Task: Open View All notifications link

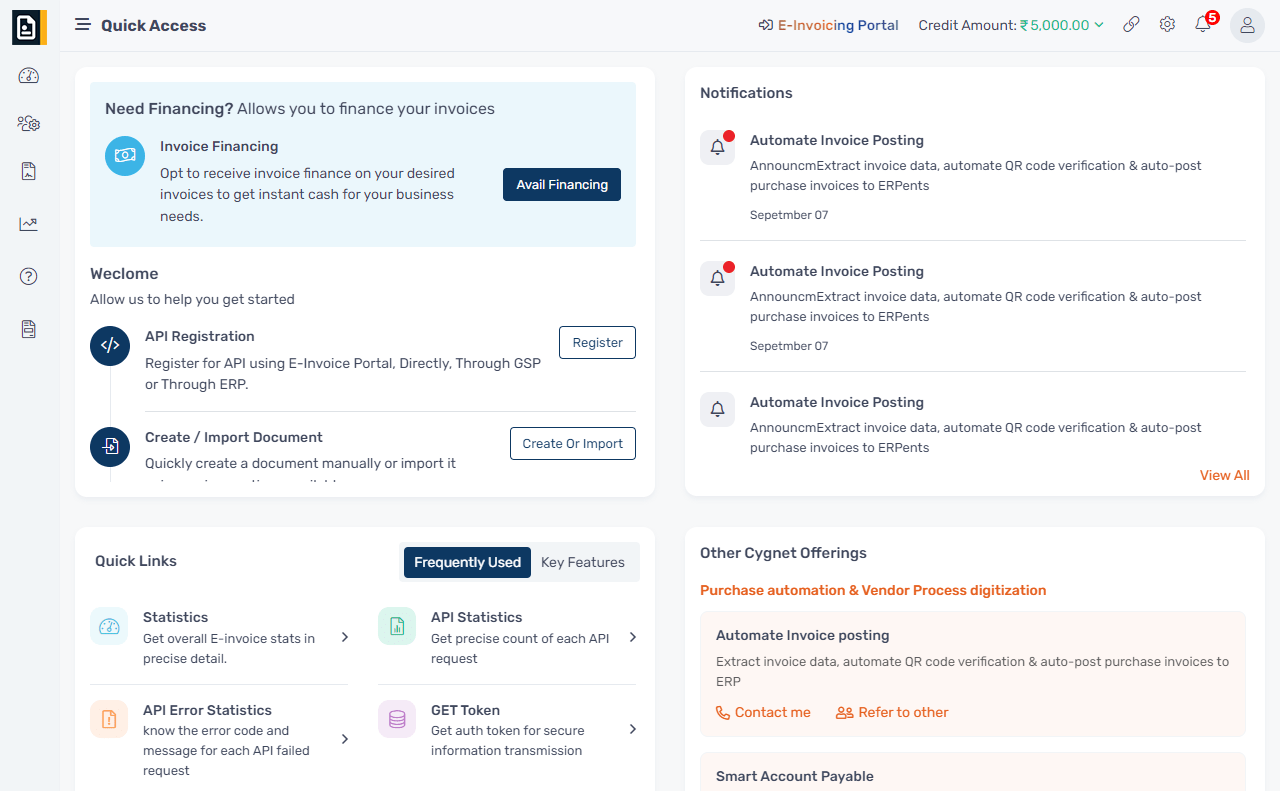Action: tap(1224, 475)
